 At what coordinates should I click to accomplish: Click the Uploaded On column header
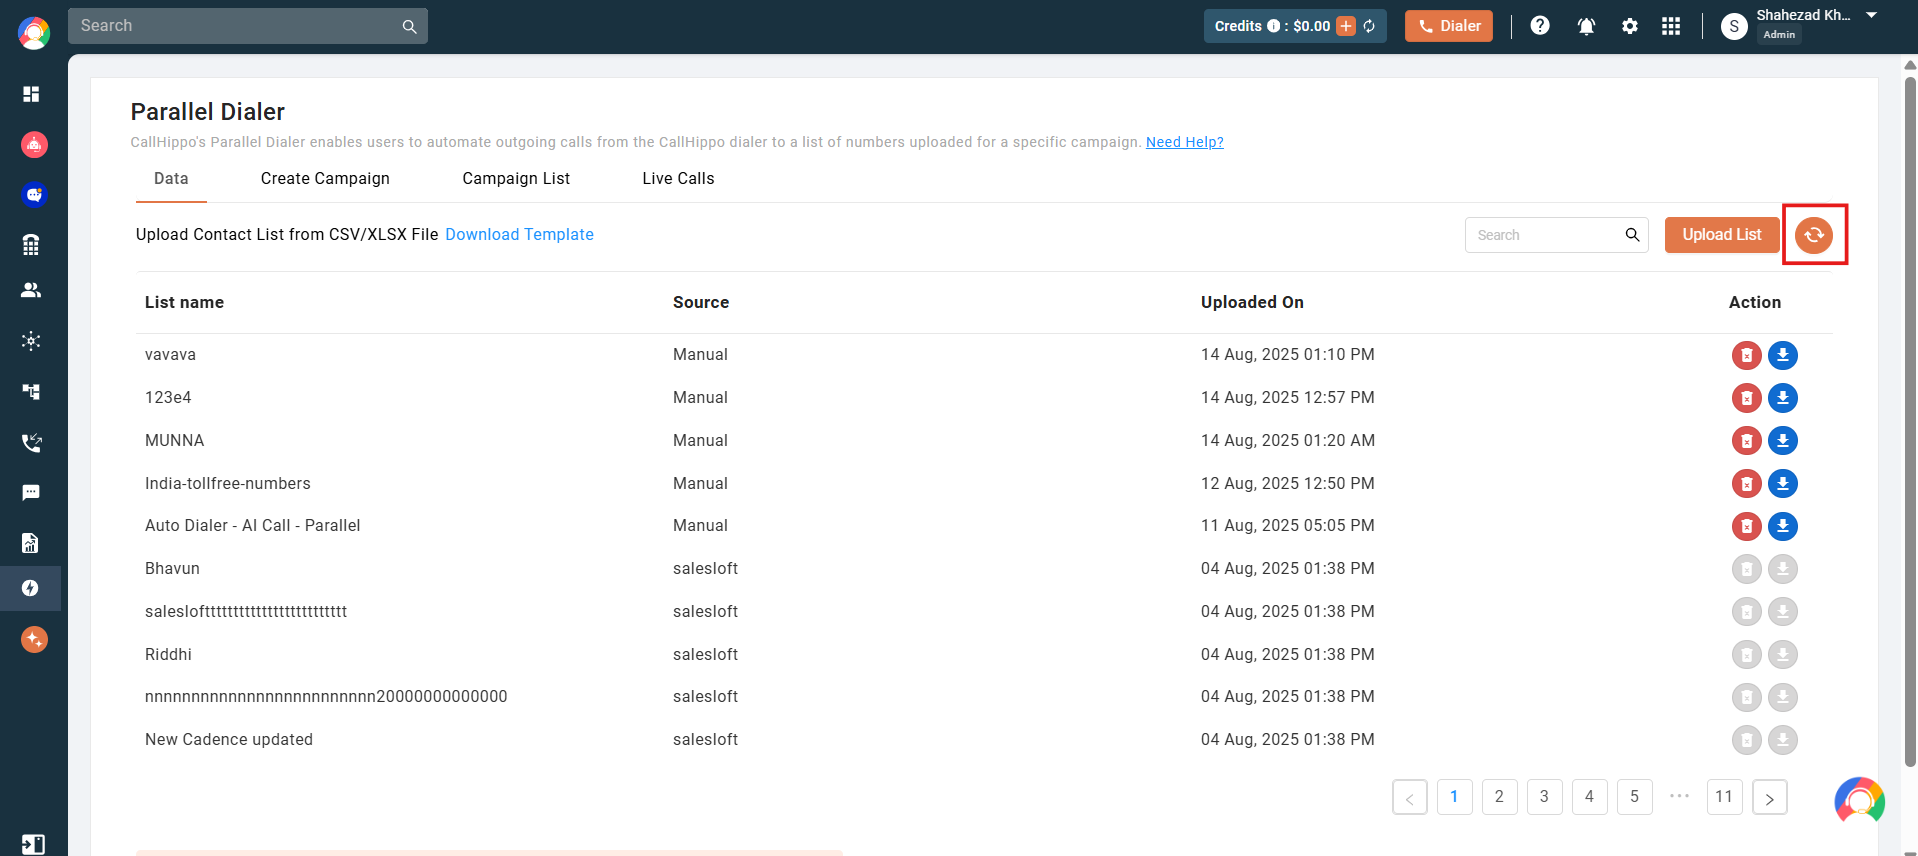click(1252, 302)
